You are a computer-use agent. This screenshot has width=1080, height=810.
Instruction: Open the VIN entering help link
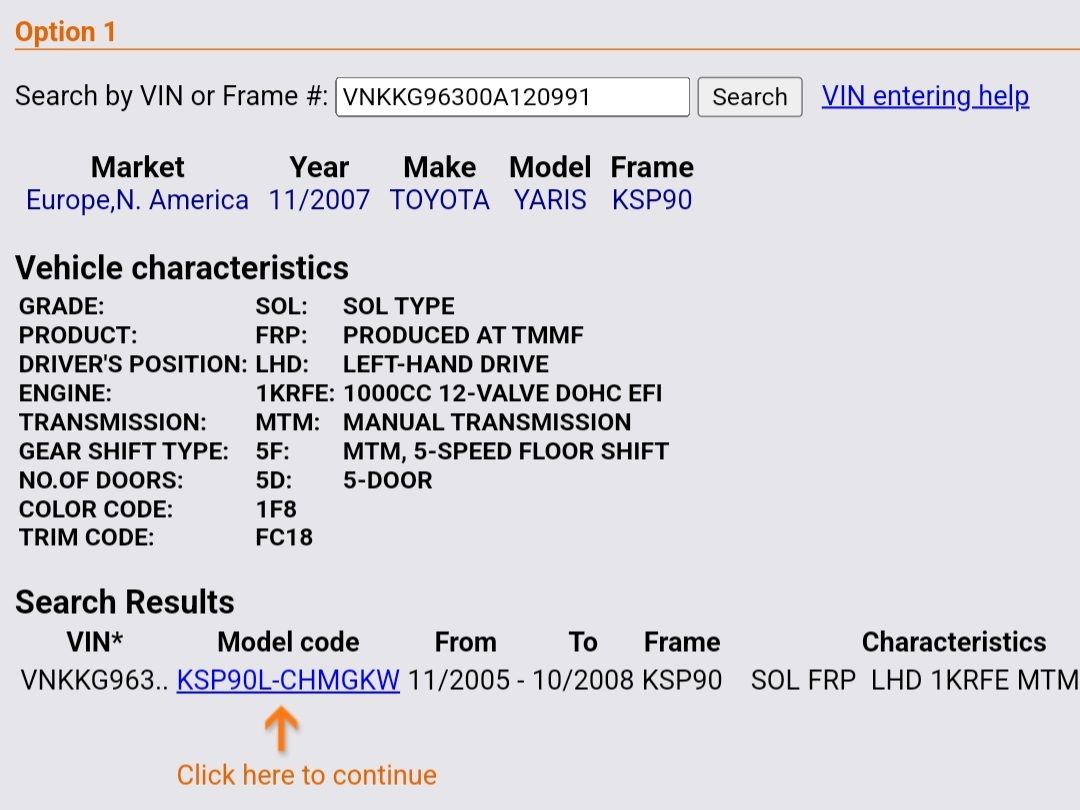pos(925,96)
